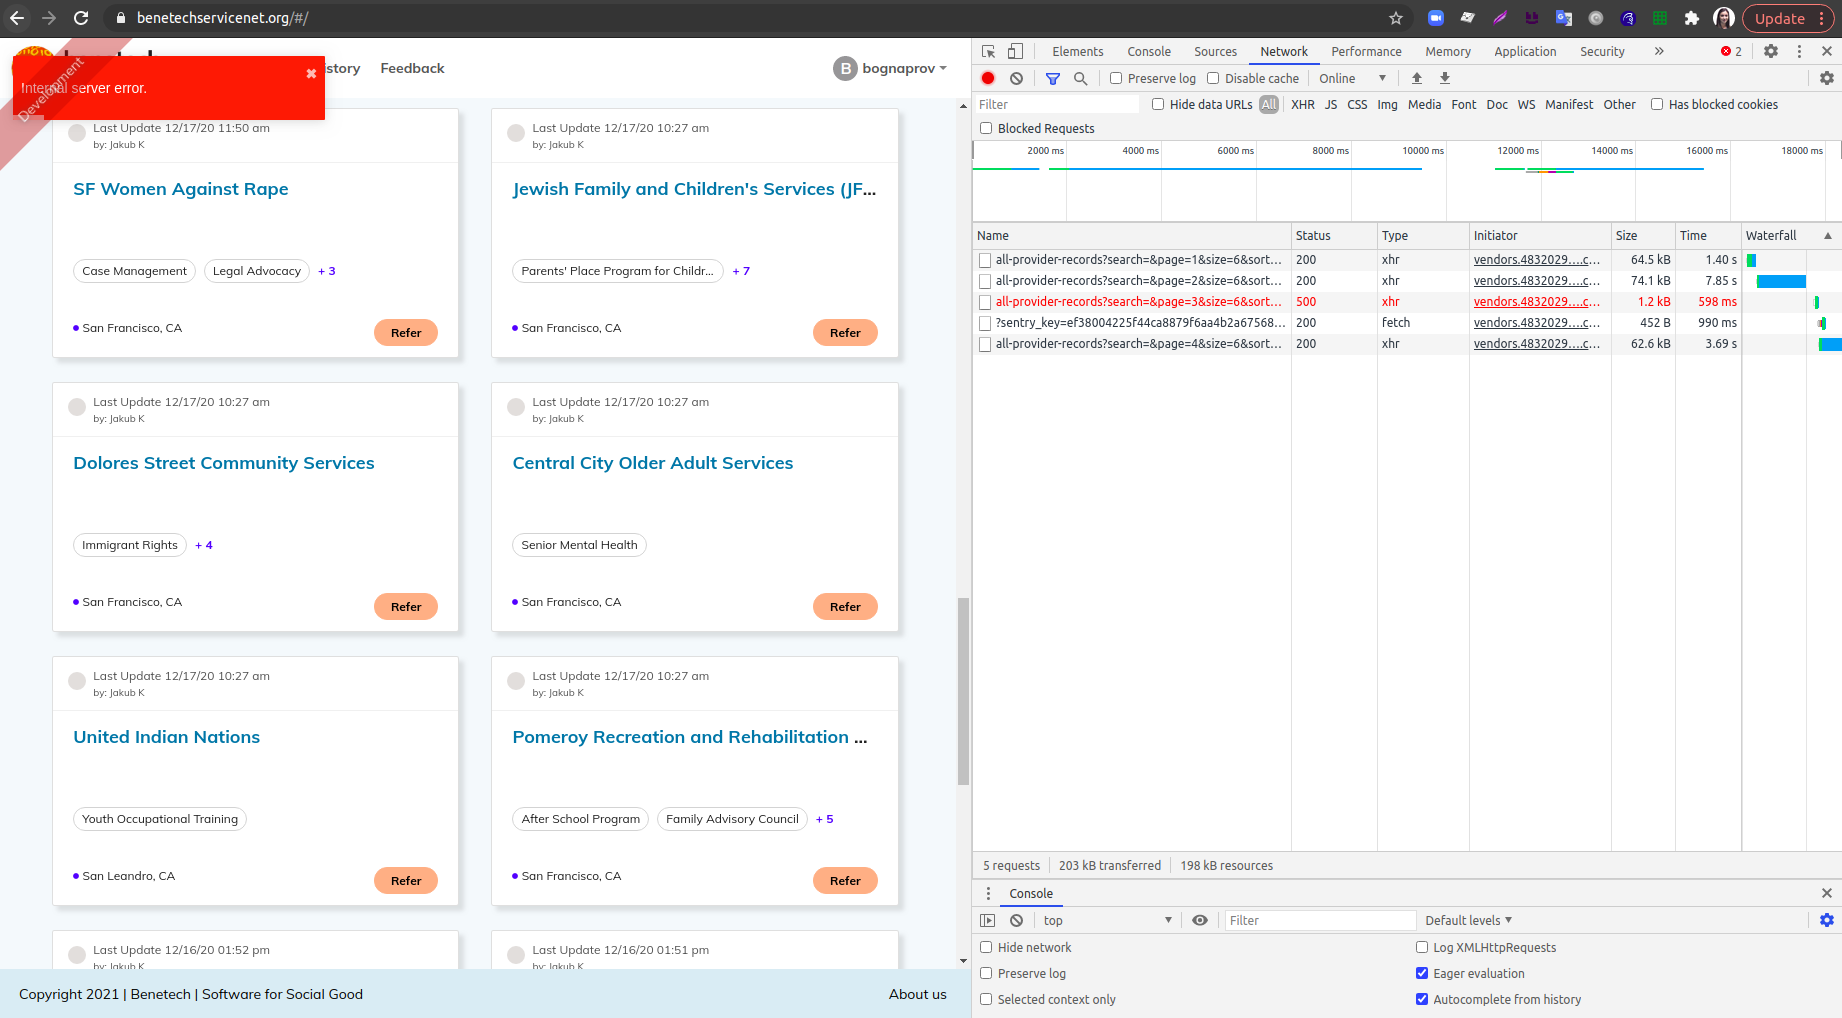1842x1018 pixels.
Task: Open the Application tab
Action: [x=1525, y=51]
